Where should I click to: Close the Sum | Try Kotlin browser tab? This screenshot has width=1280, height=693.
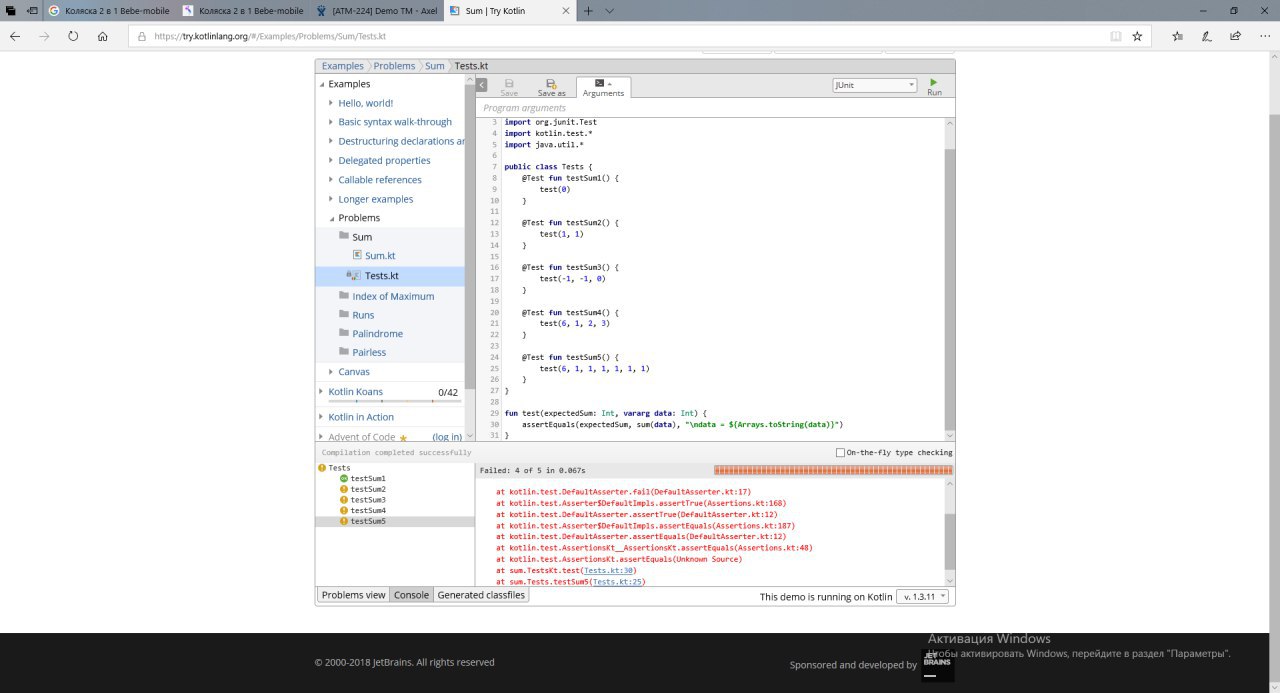(x=566, y=10)
